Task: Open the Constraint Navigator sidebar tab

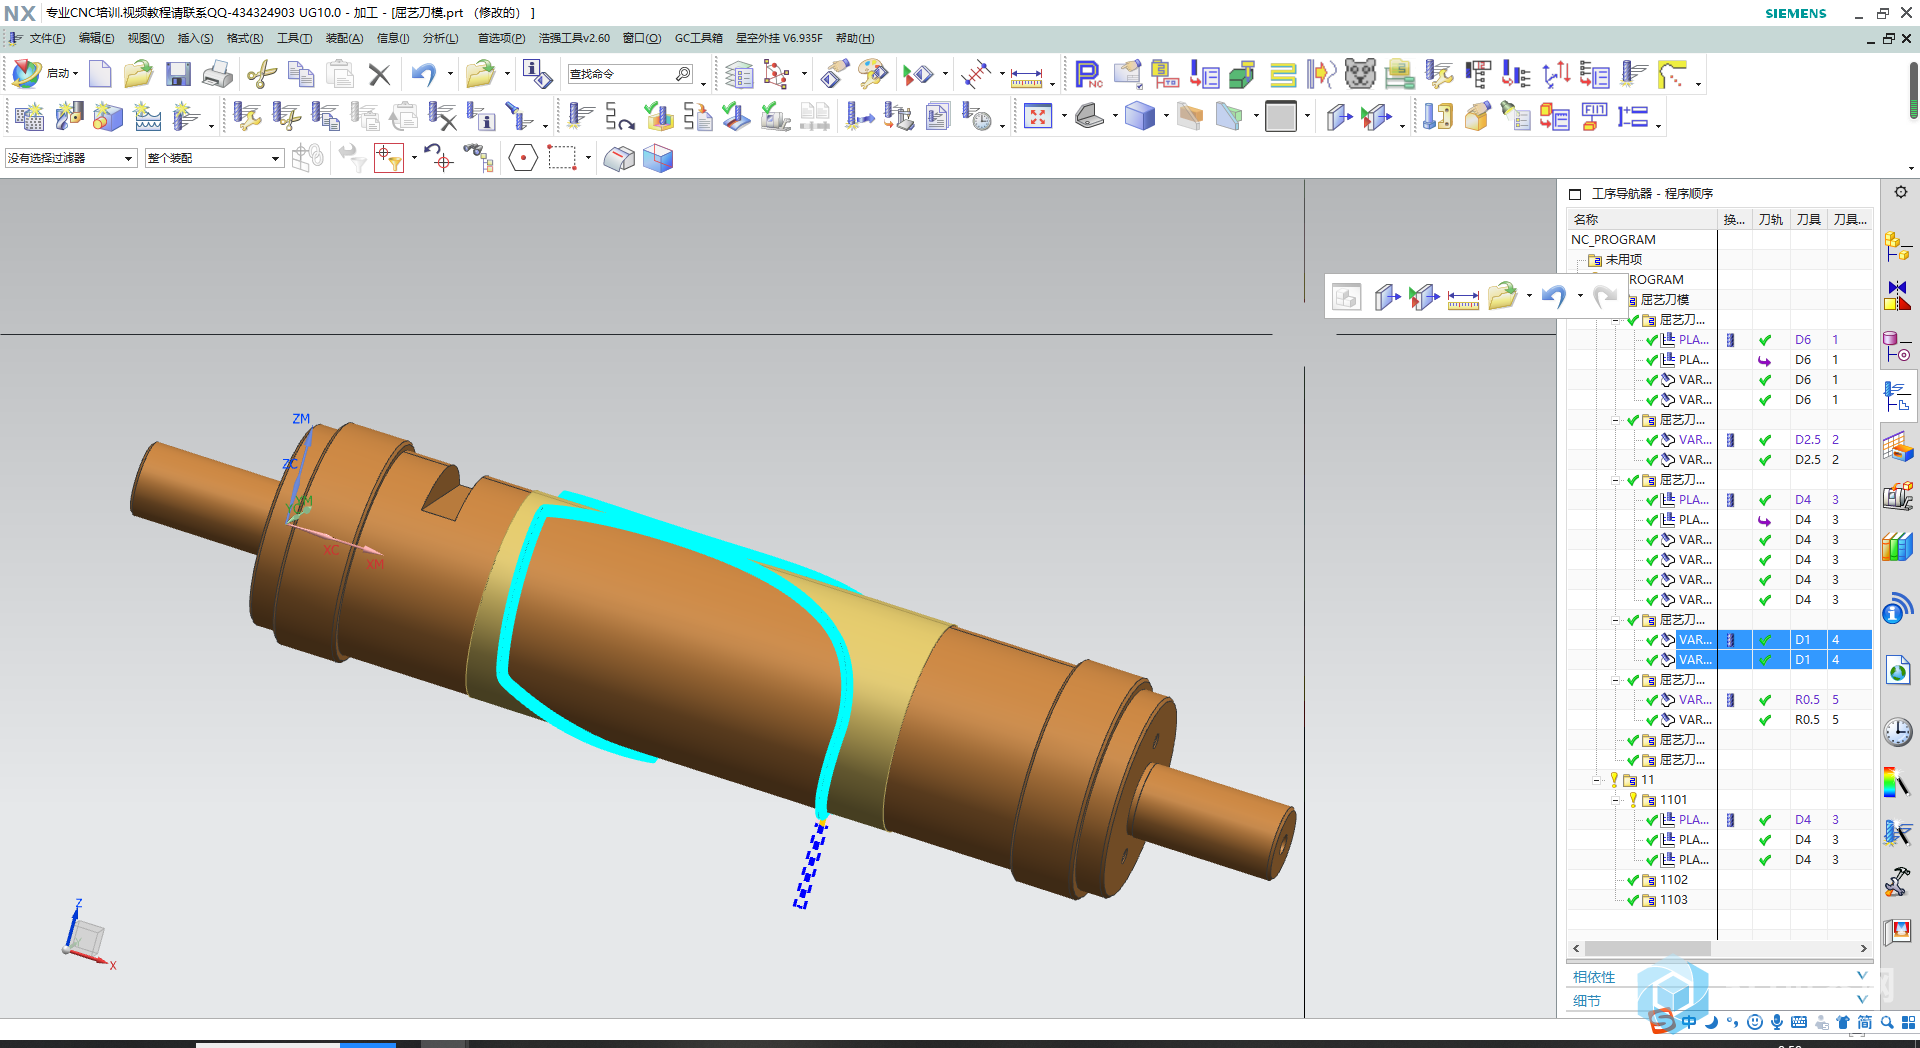Action: [x=1897, y=296]
